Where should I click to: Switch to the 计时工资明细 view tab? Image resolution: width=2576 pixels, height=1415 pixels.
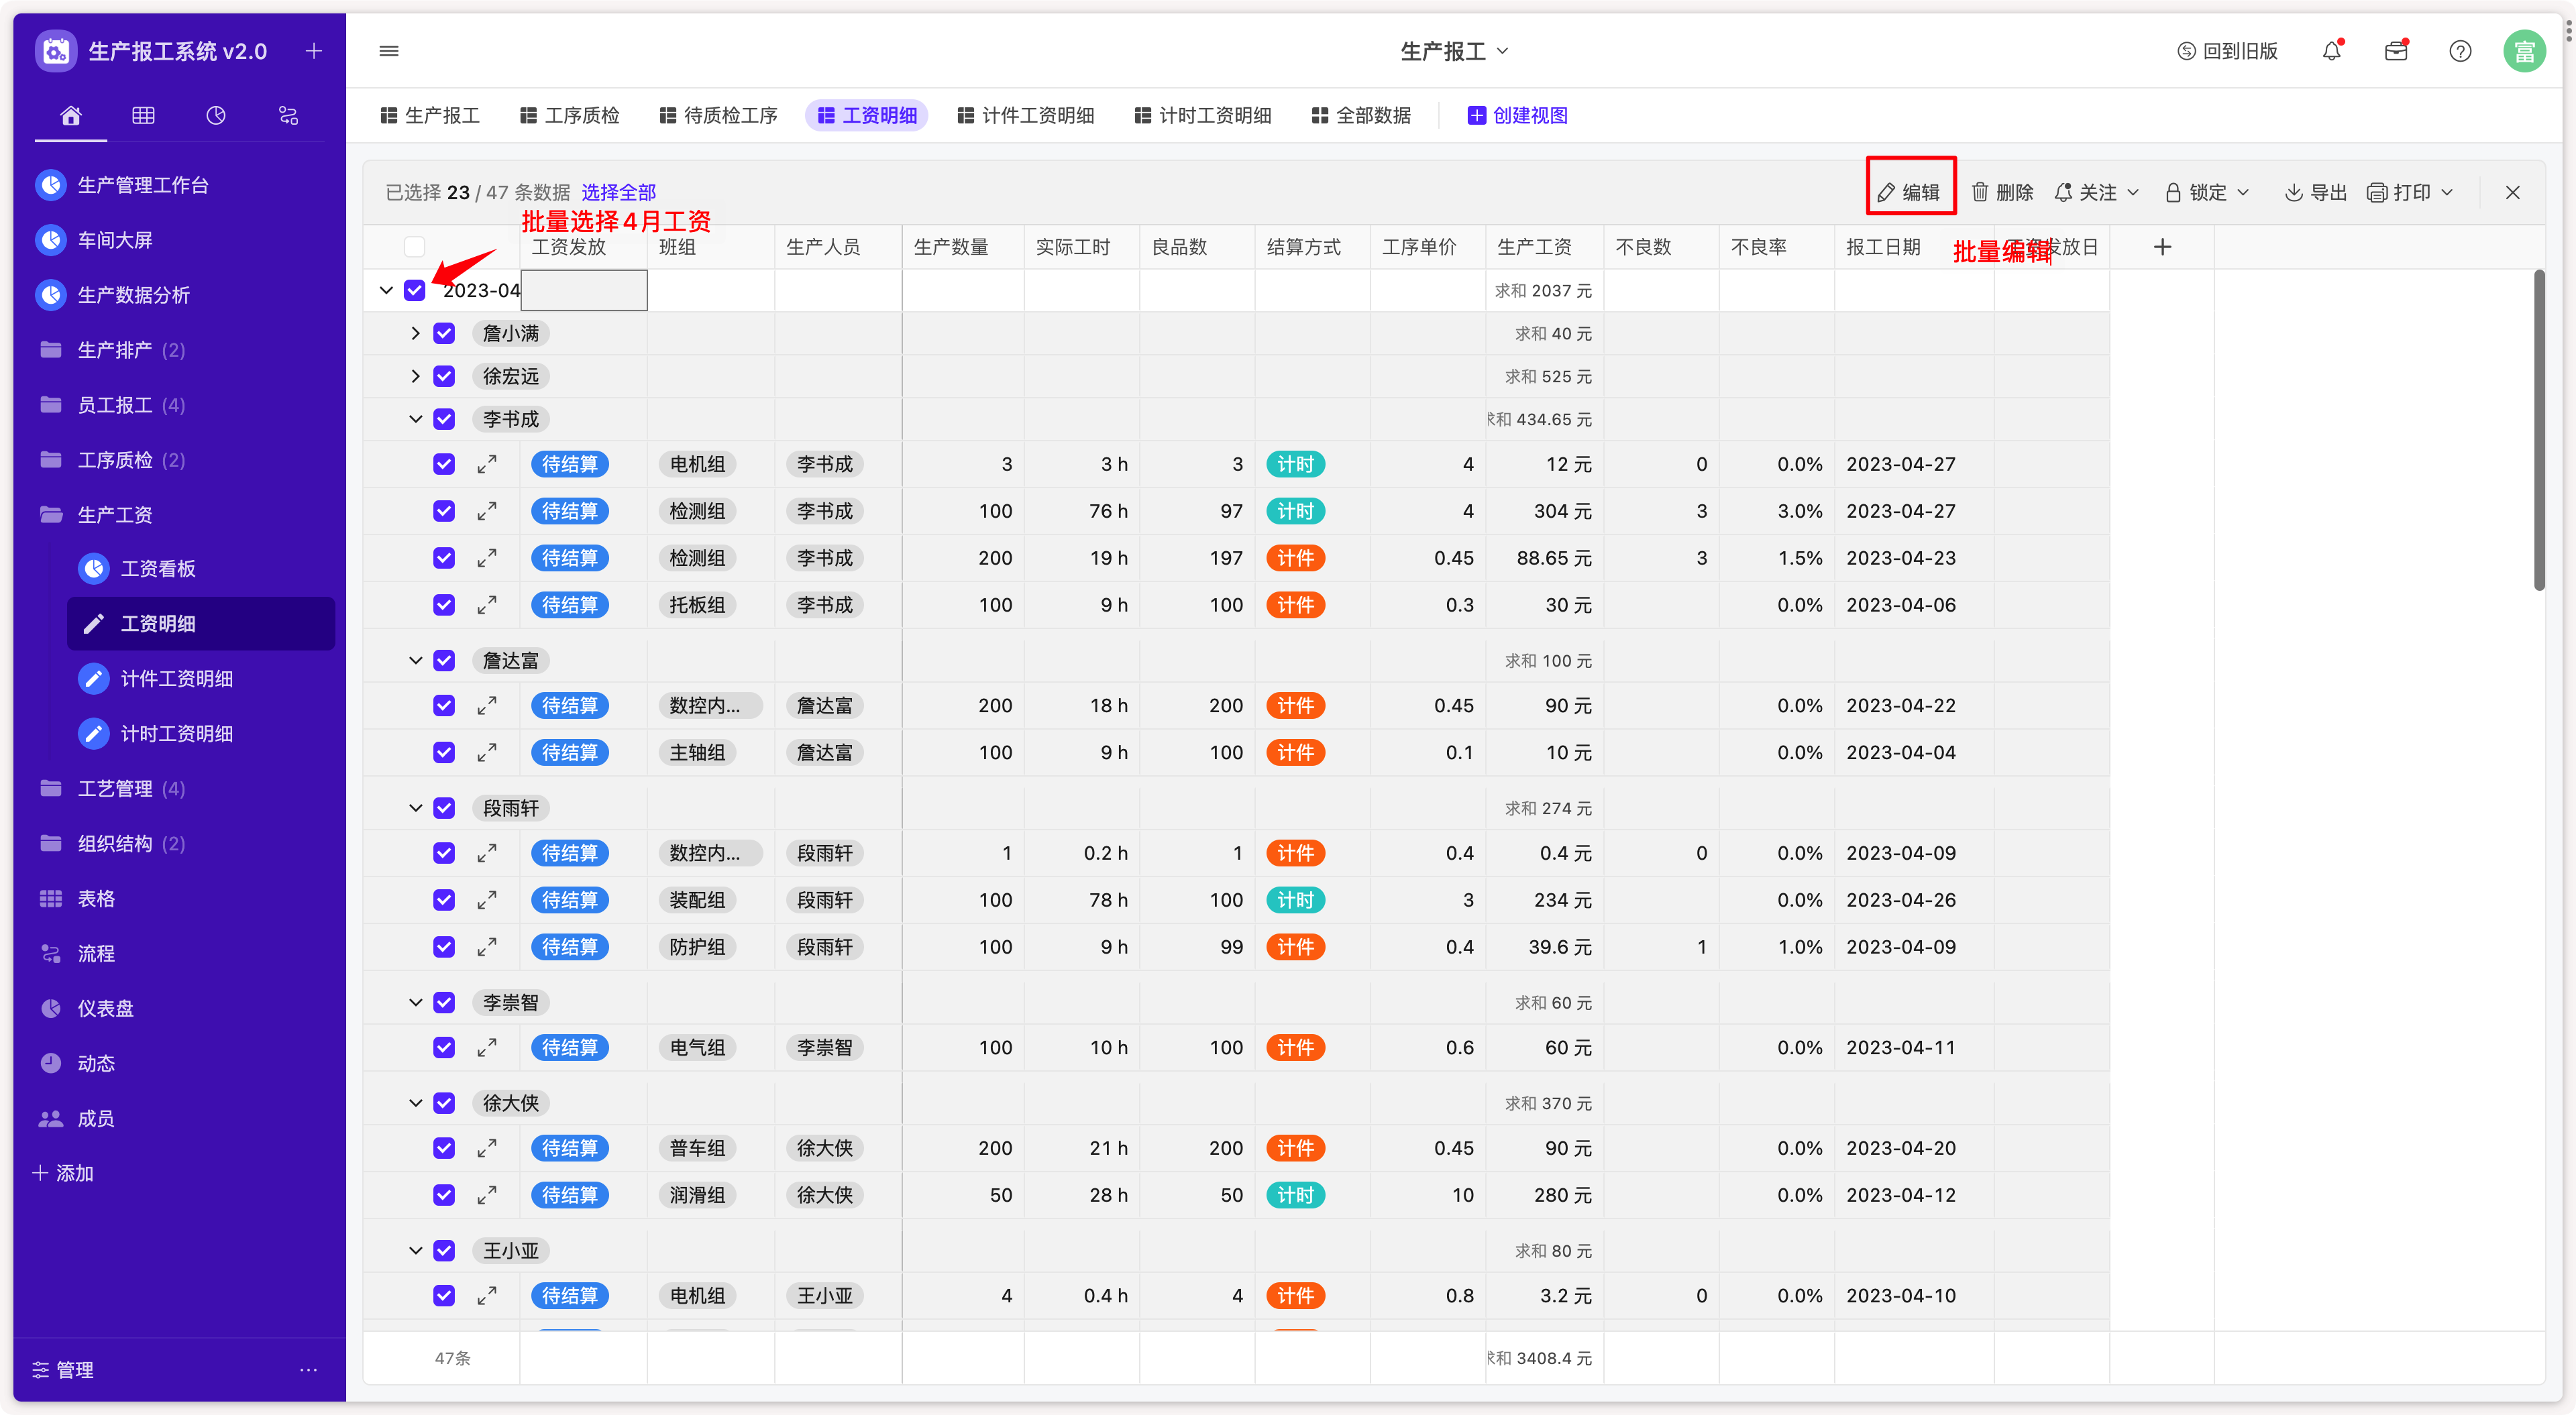pyautogui.click(x=1202, y=115)
